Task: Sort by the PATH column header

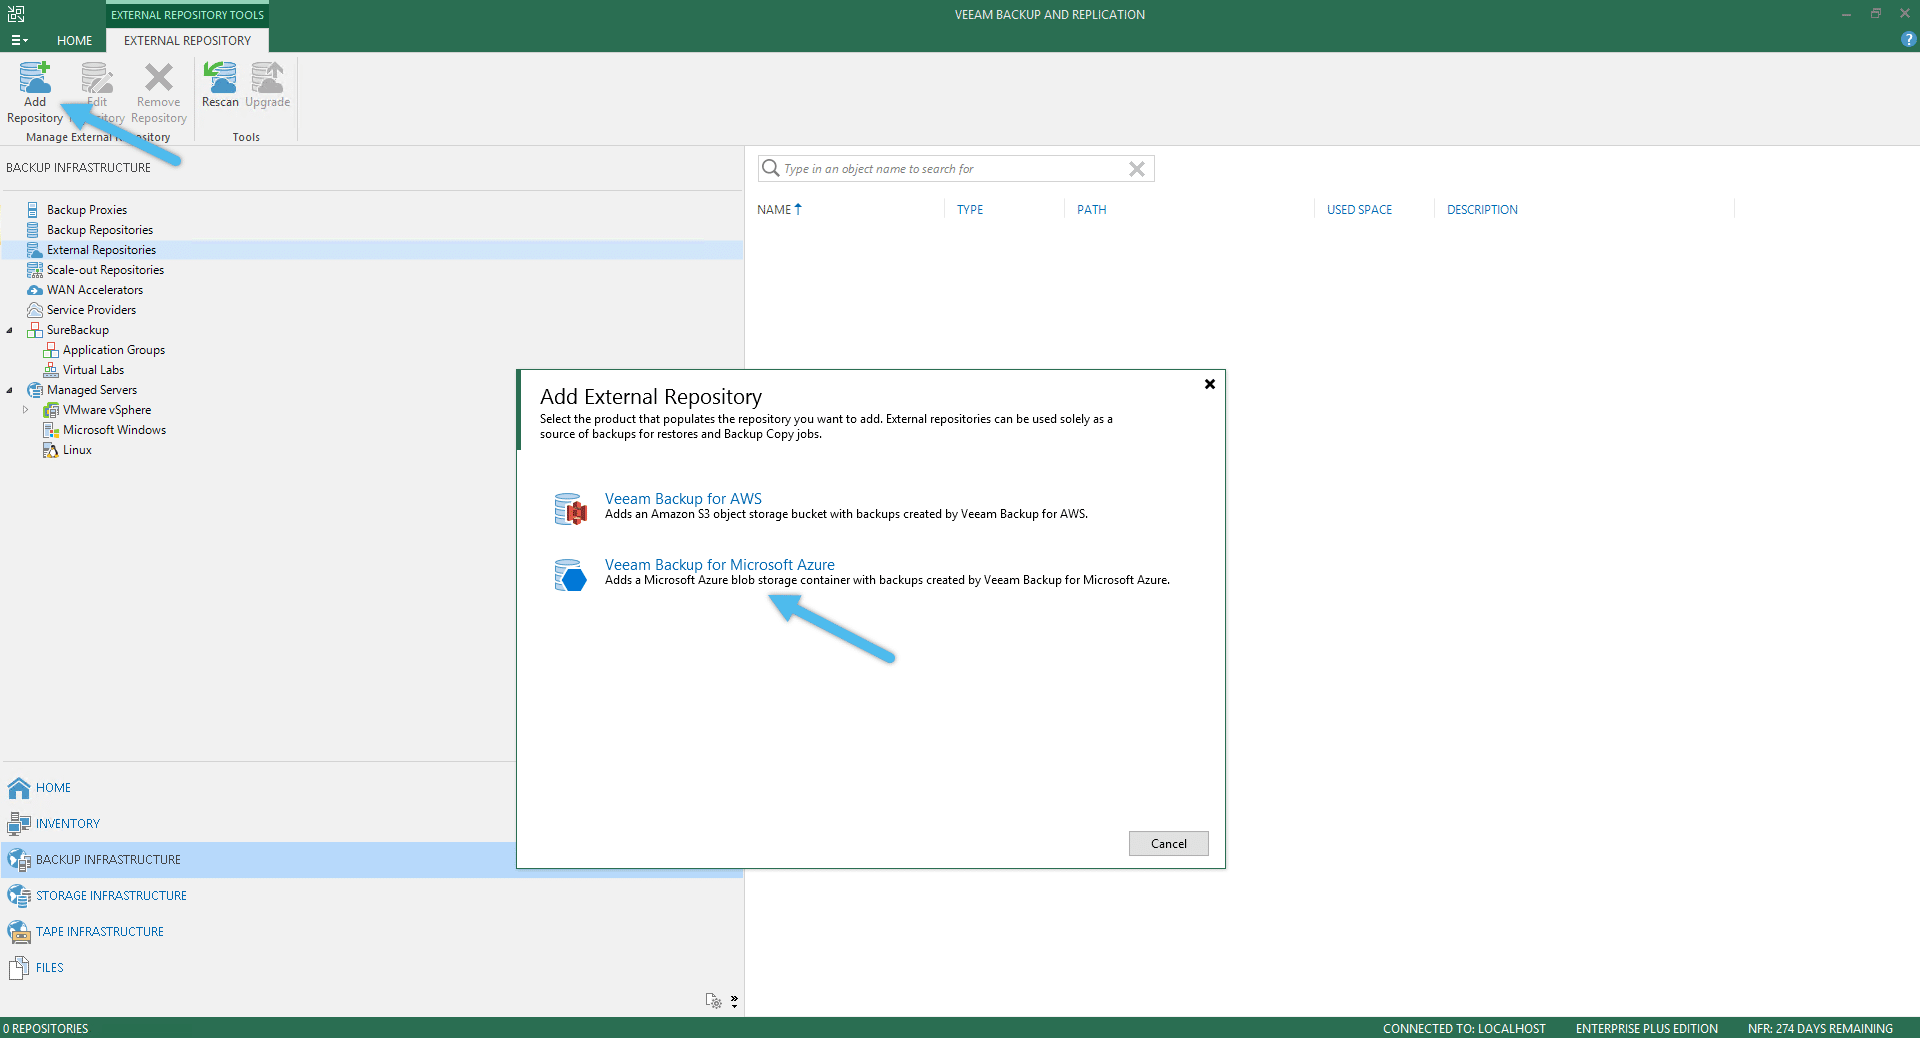Action: pos(1091,210)
